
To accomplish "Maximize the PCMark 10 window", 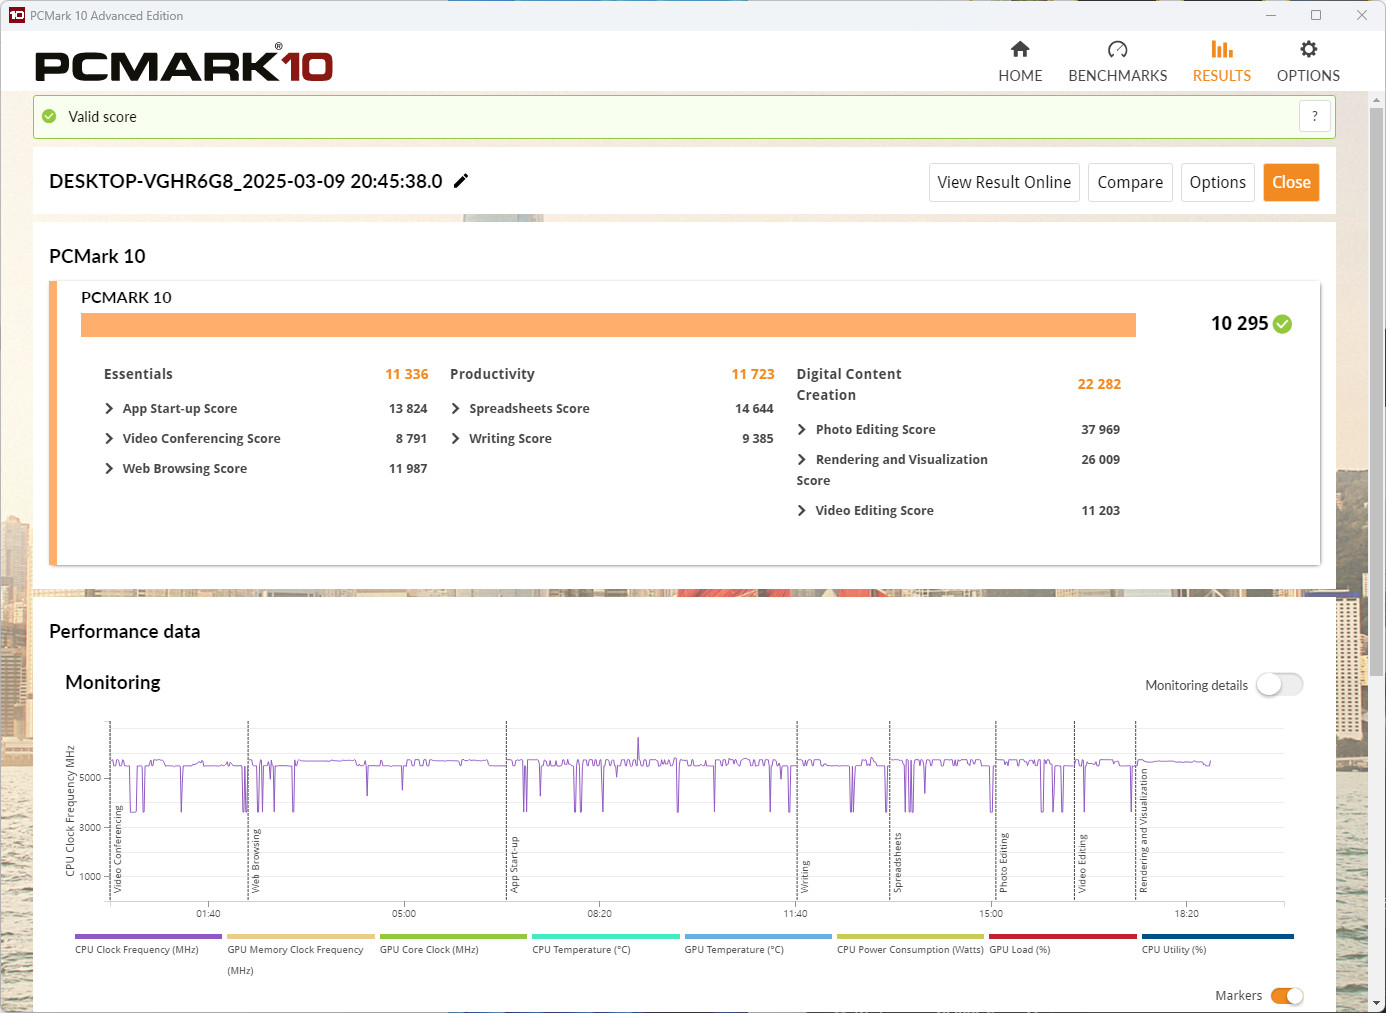I will click(1316, 15).
